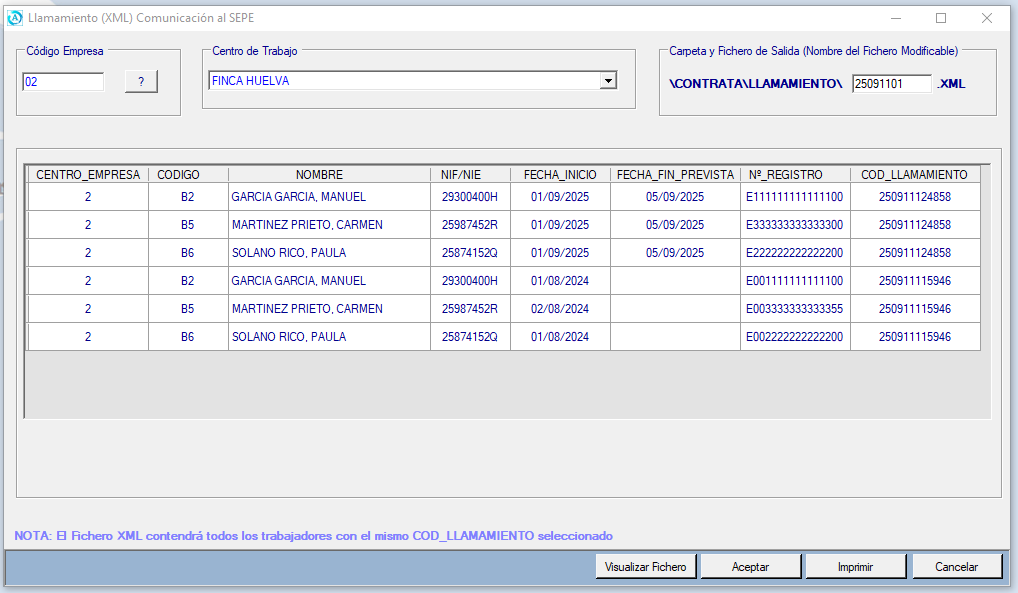Click registro E222222222222200 cell
1018x593 pixels.
tap(794, 253)
